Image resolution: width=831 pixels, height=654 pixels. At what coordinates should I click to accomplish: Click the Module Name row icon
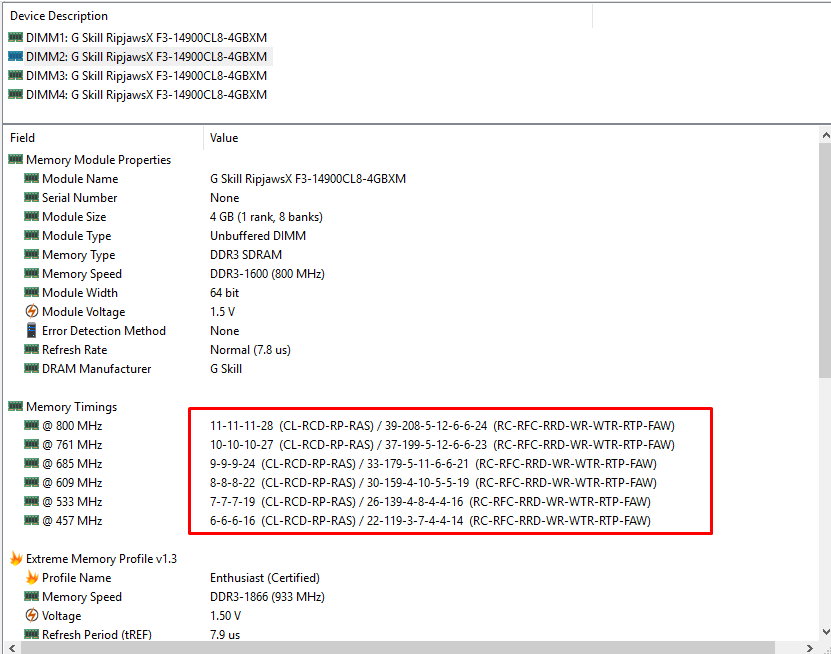[31, 178]
